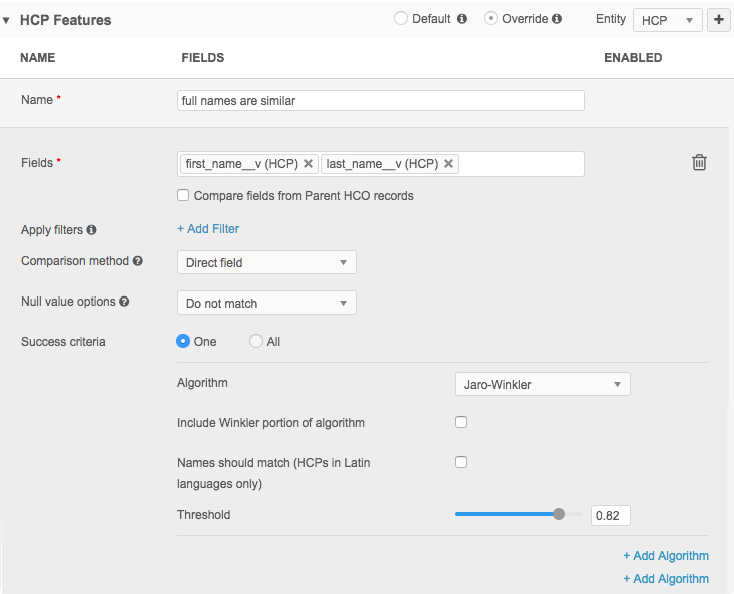
Task: Open the Null value options dropdown
Action: pyautogui.click(x=266, y=303)
